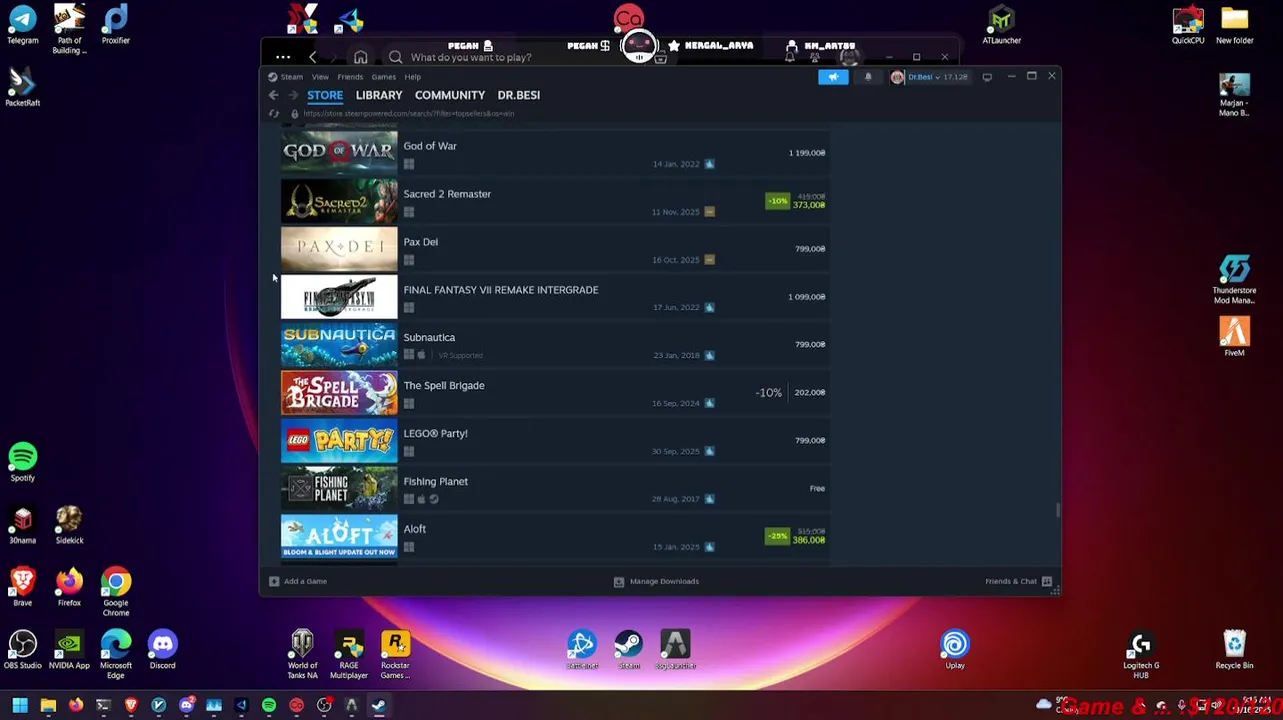Open Sacred 2 Remaster listing
1283x720 pixels.
point(554,202)
